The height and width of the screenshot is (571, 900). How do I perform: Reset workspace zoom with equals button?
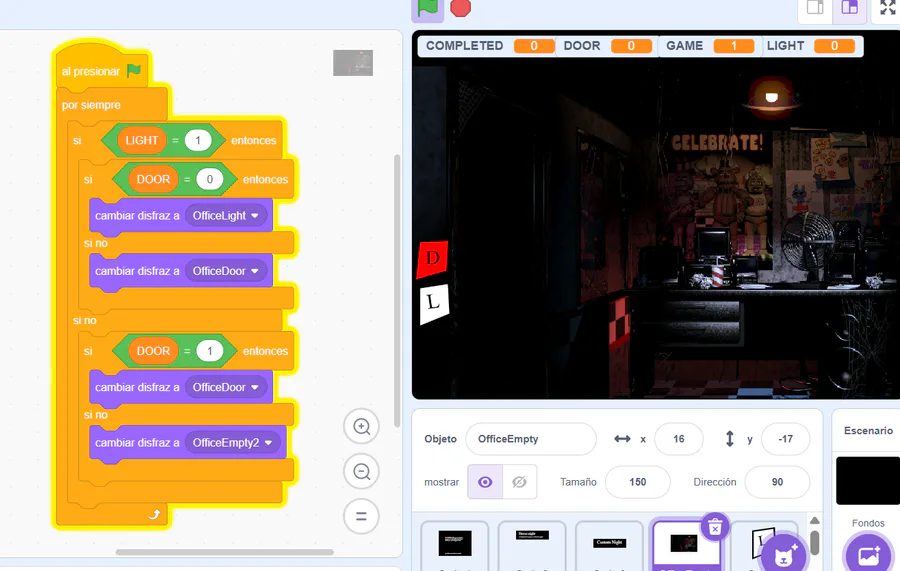click(361, 516)
